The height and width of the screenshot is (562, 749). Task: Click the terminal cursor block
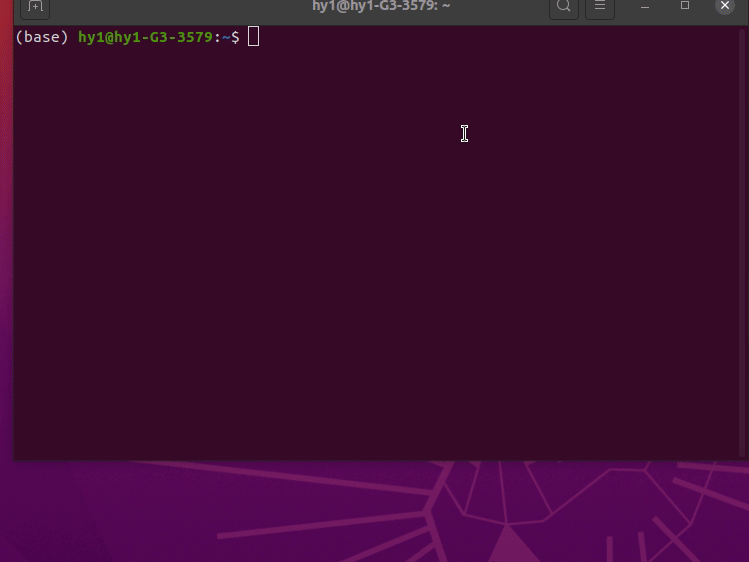254,37
